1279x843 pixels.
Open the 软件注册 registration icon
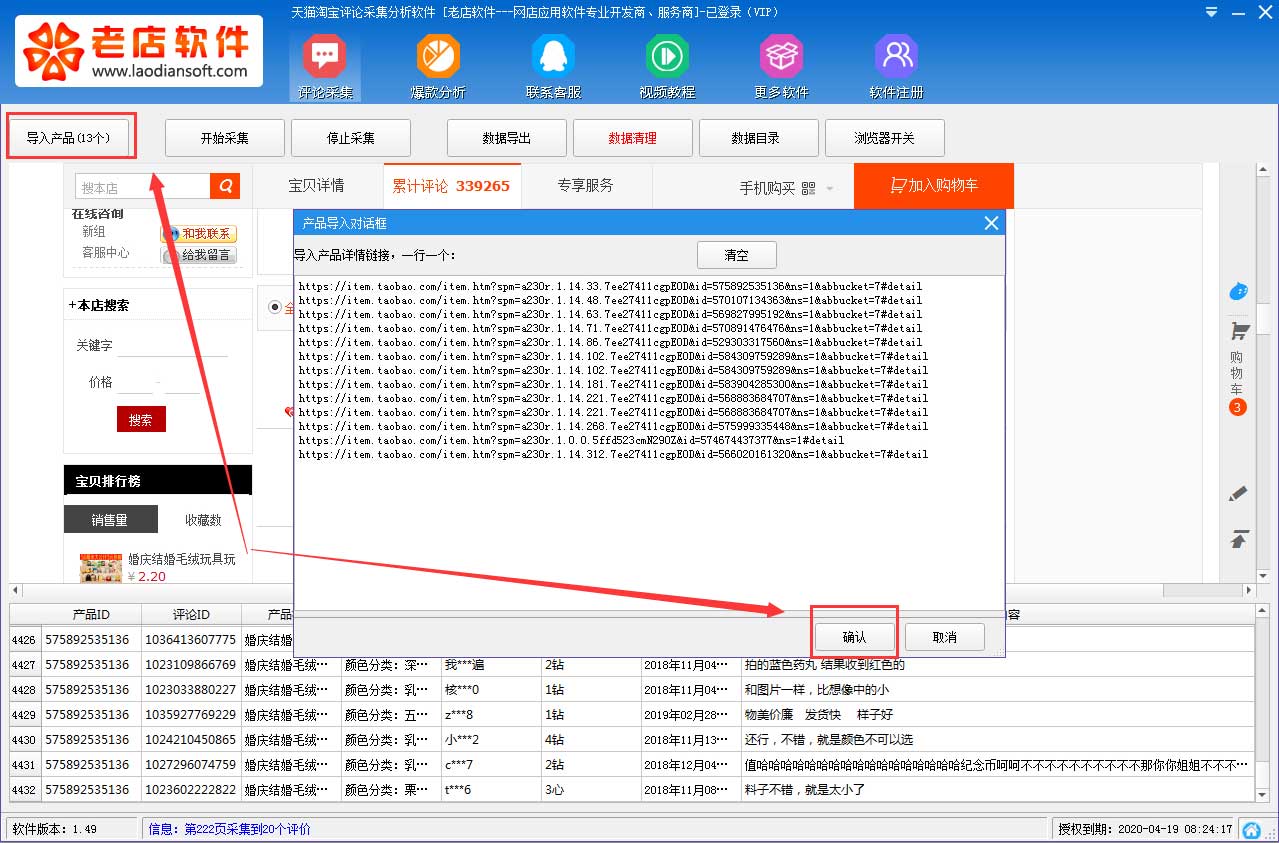(896, 66)
